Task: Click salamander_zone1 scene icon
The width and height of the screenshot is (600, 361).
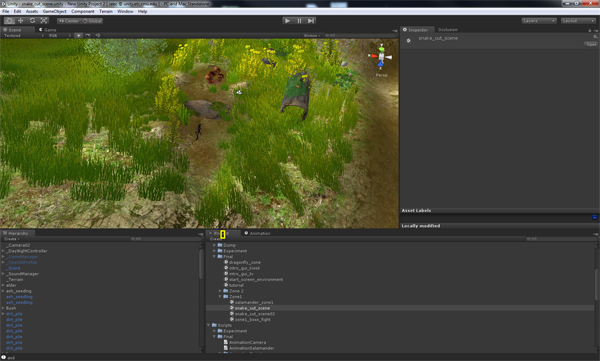Action: [x=232, y=302]
